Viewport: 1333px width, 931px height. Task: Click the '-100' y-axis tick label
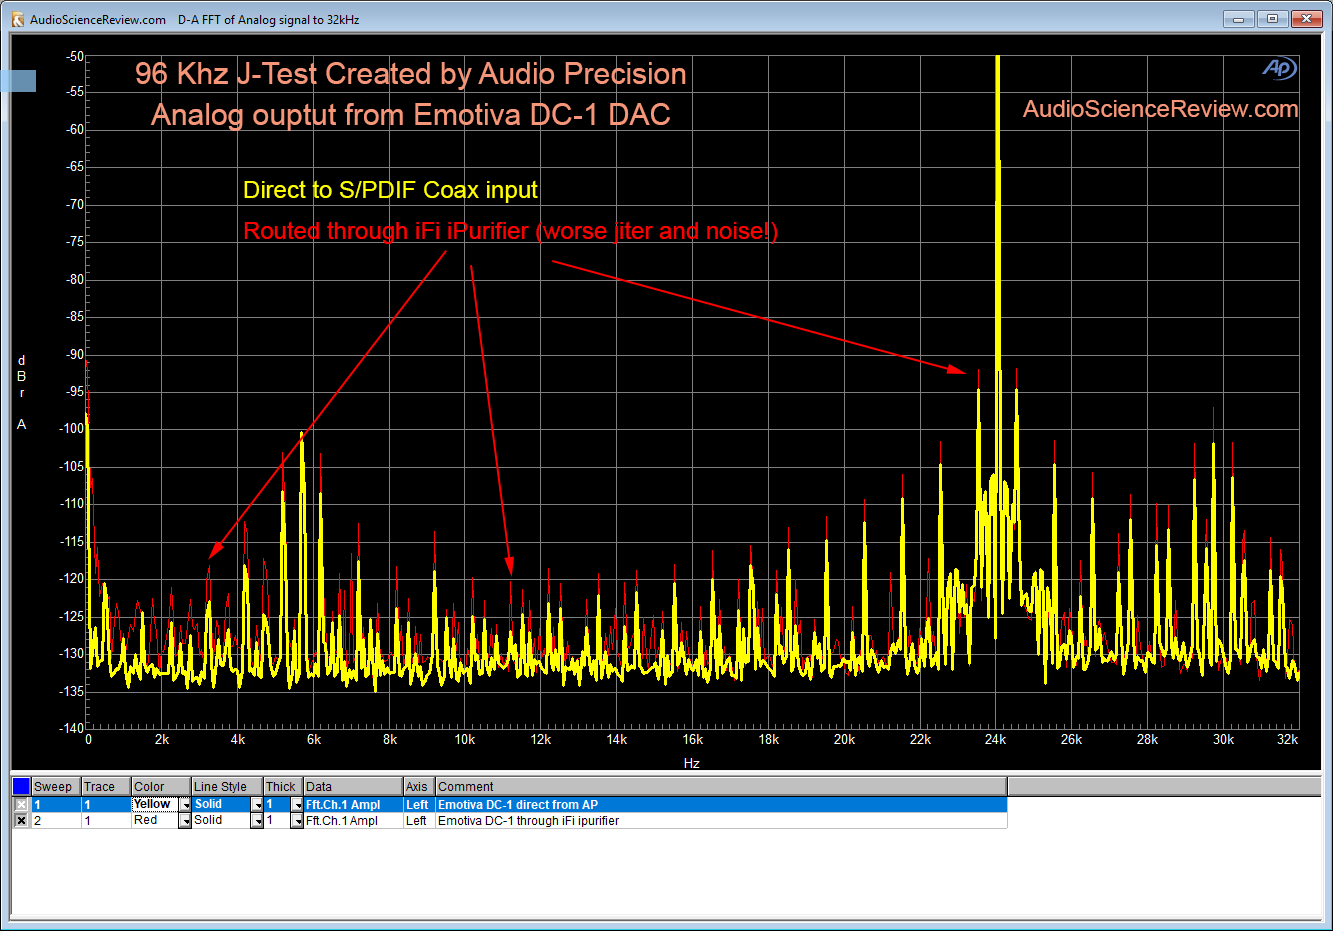(72, 428)
